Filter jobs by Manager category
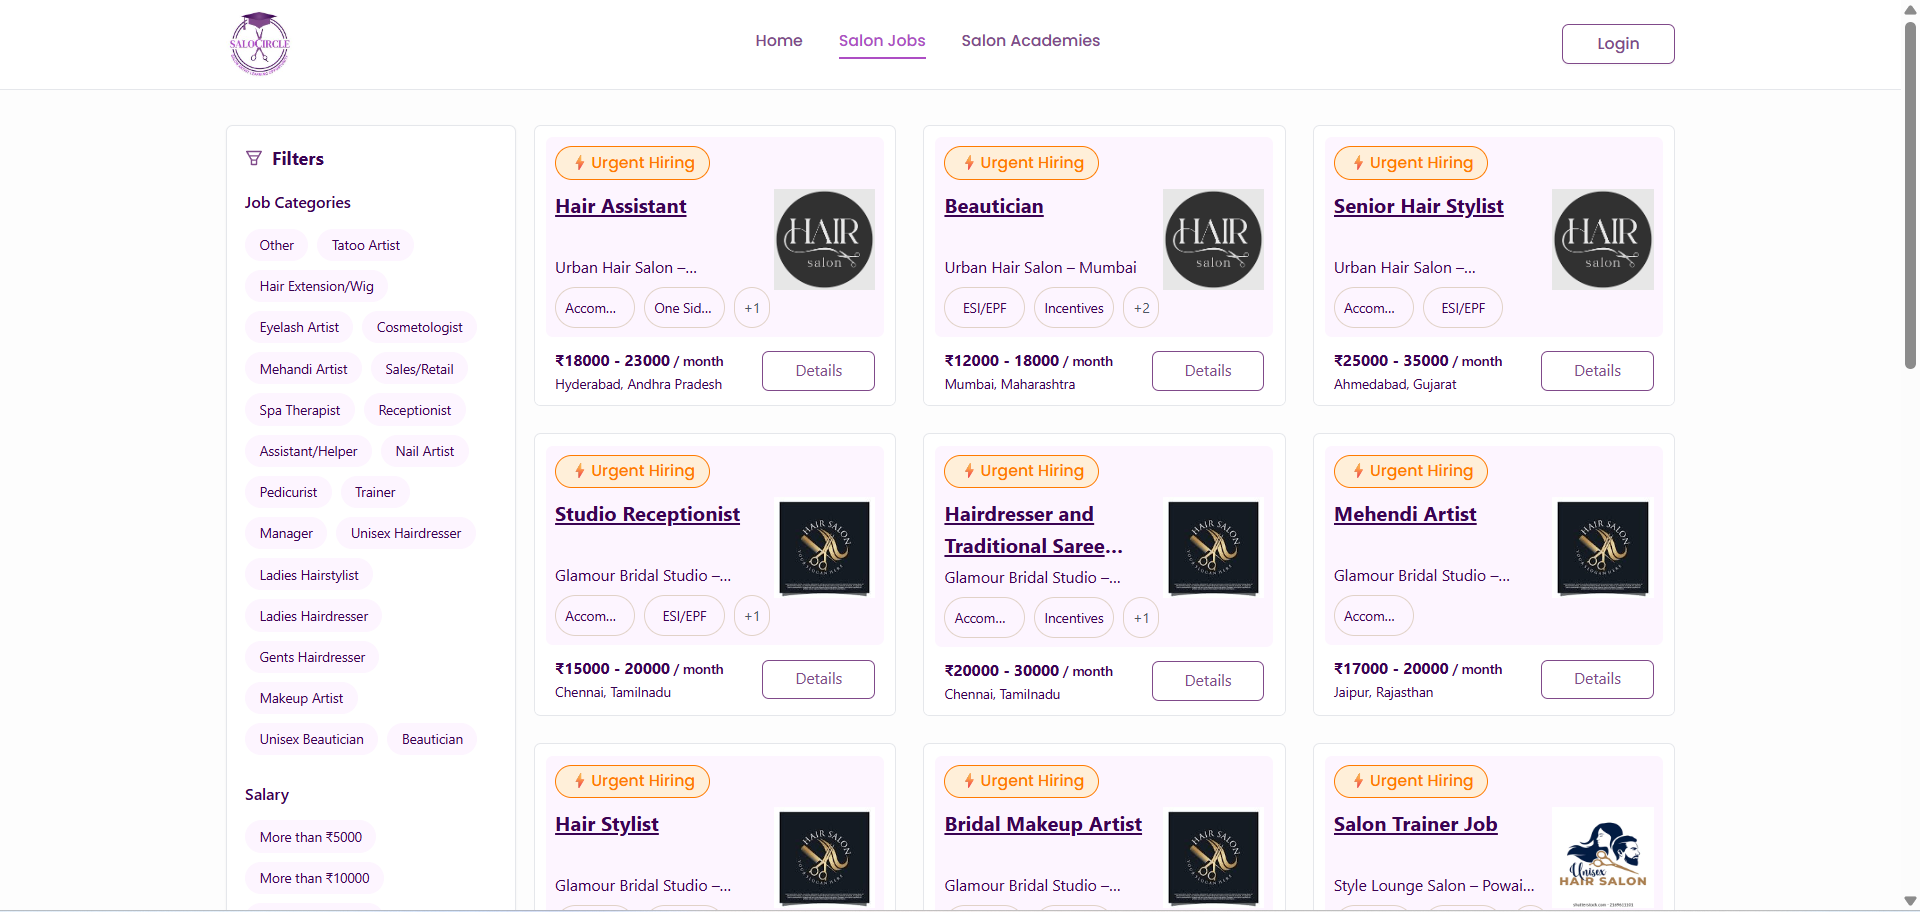 pyautogui.click(x=286, y=533)
